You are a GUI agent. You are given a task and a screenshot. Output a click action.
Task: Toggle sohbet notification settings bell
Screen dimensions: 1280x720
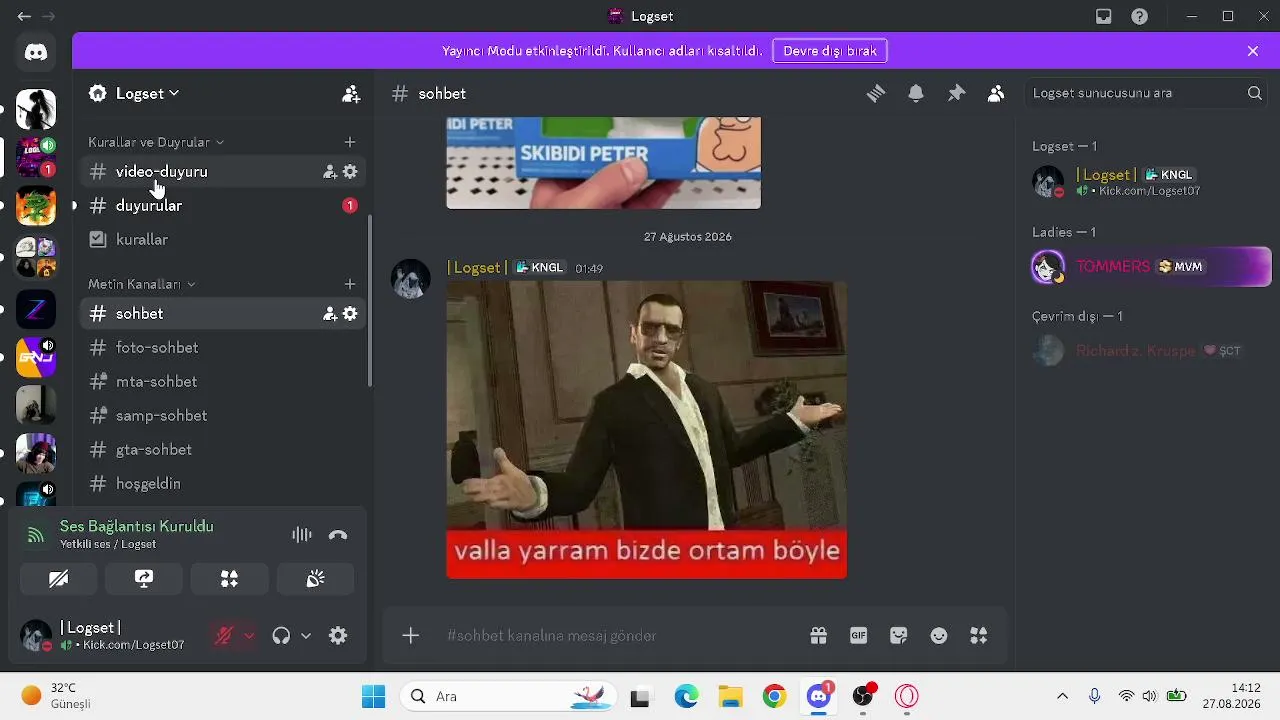pyautogui.click(x=916, y=93)
